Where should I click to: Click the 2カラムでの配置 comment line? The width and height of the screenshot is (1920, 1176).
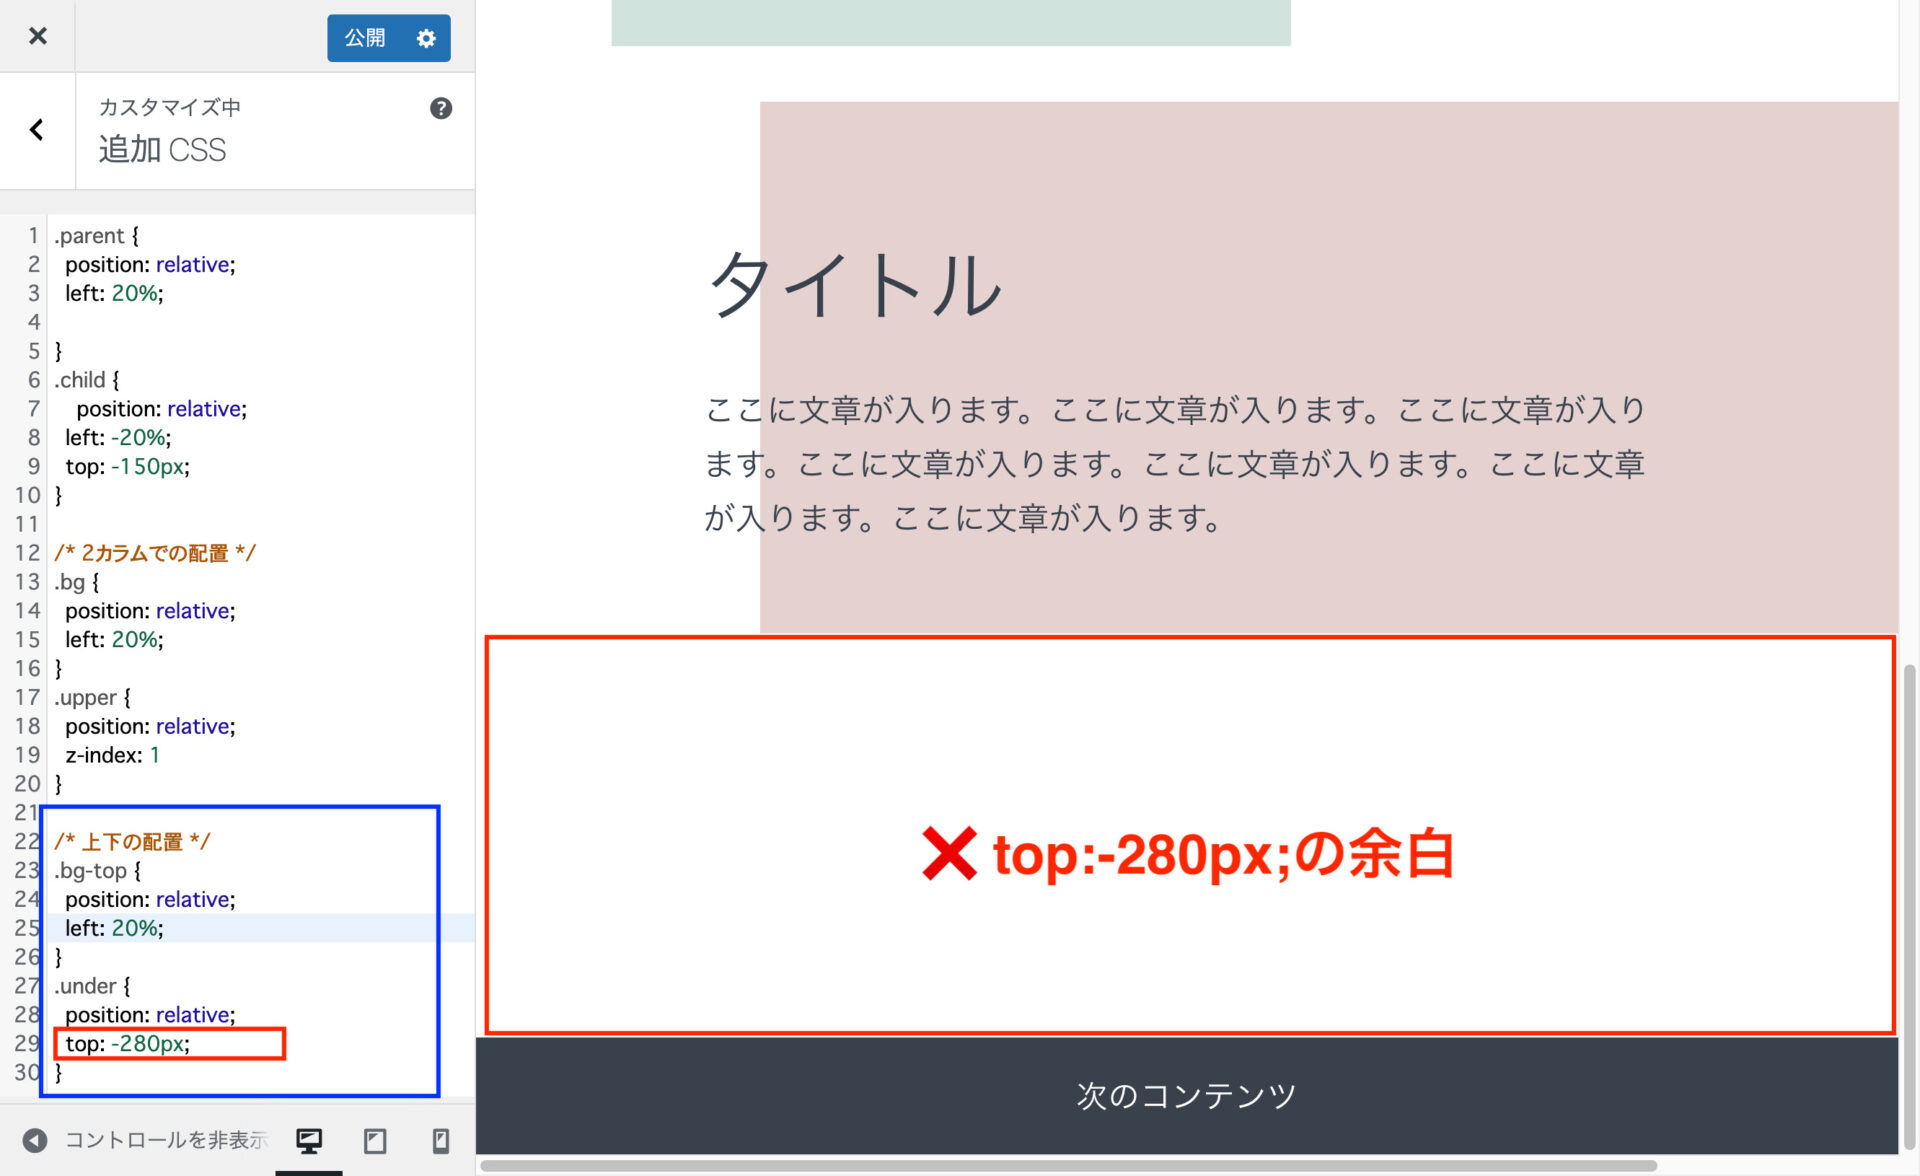coord(155,553)
